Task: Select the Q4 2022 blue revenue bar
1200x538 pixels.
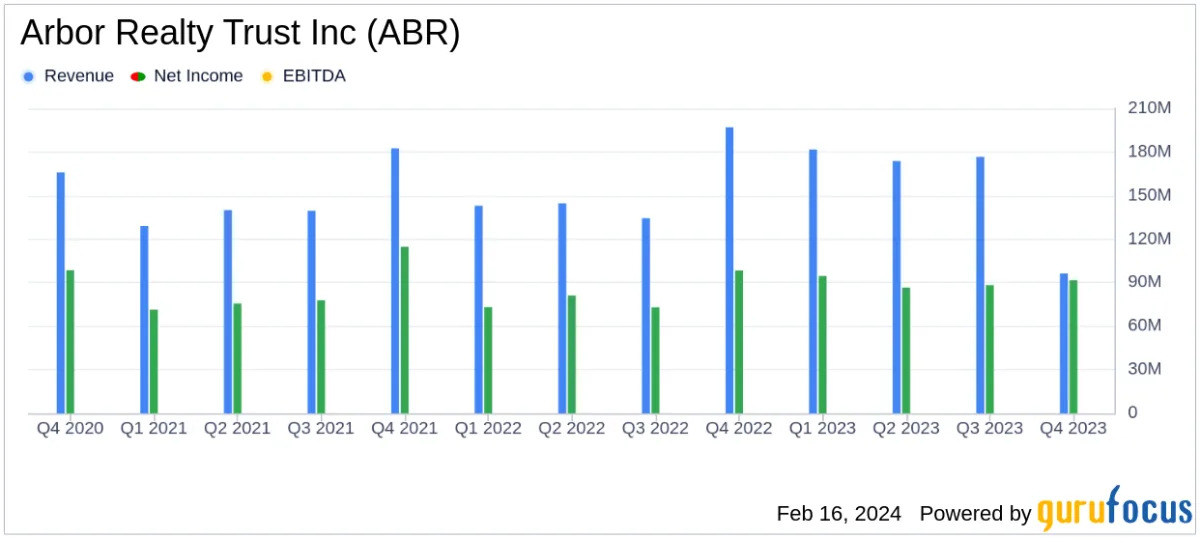Action: pyautogui.click(x=729, y=270)
